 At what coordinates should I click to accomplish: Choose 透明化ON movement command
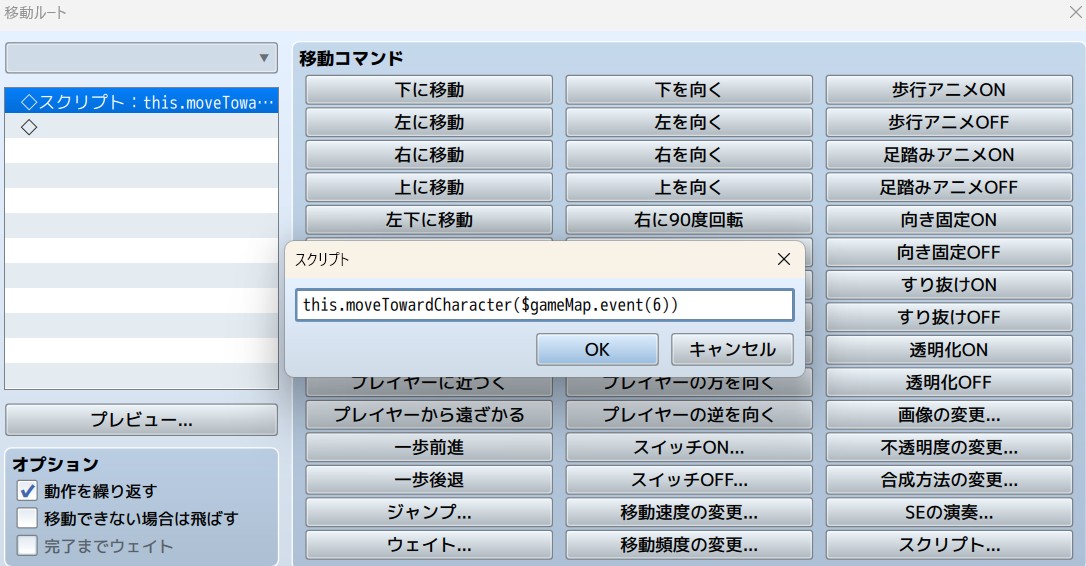click(x=949, y=350)
